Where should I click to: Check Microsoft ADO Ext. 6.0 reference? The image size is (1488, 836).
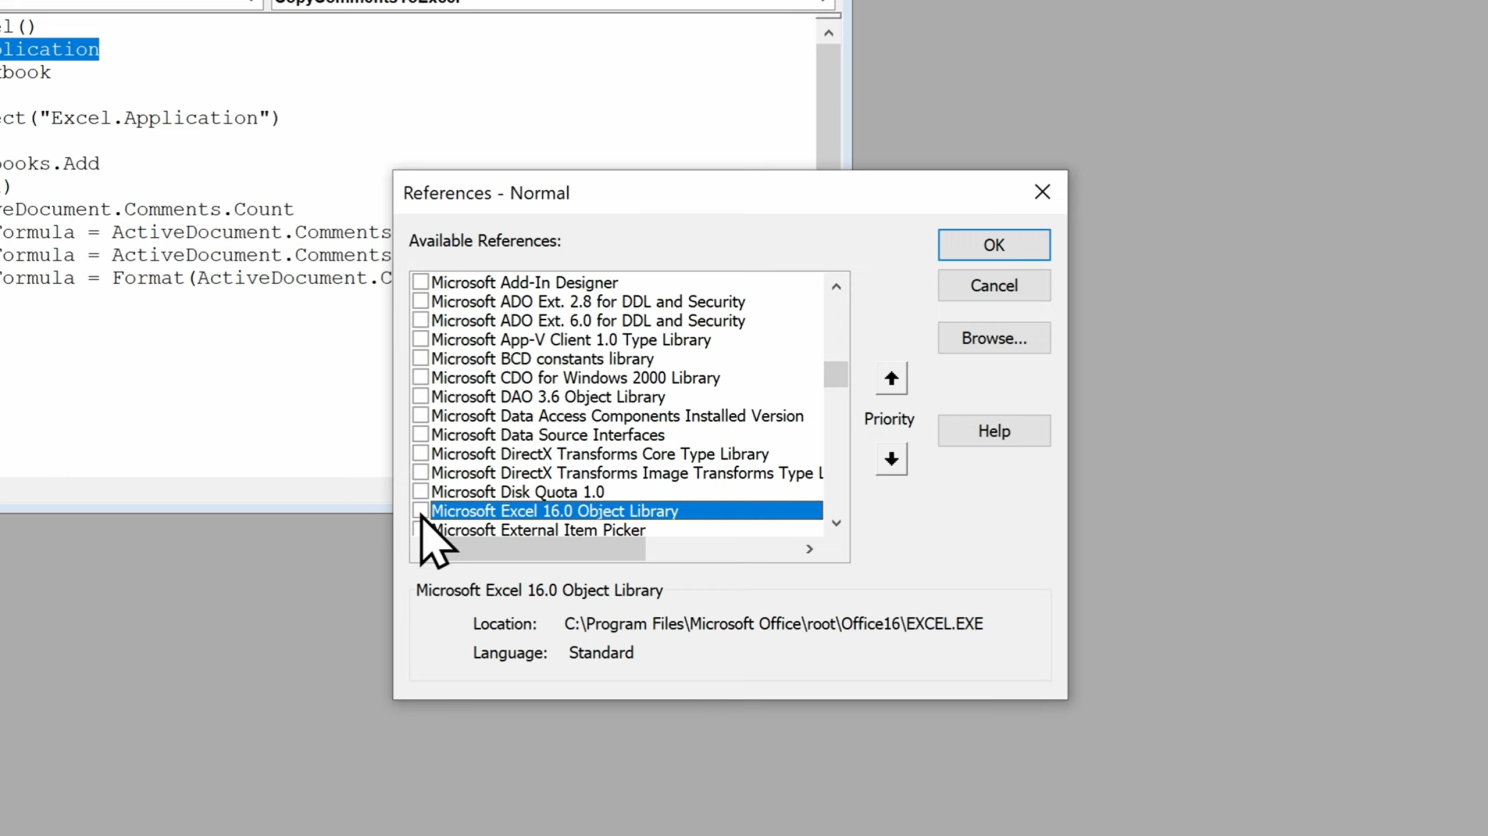coord(421,321)
